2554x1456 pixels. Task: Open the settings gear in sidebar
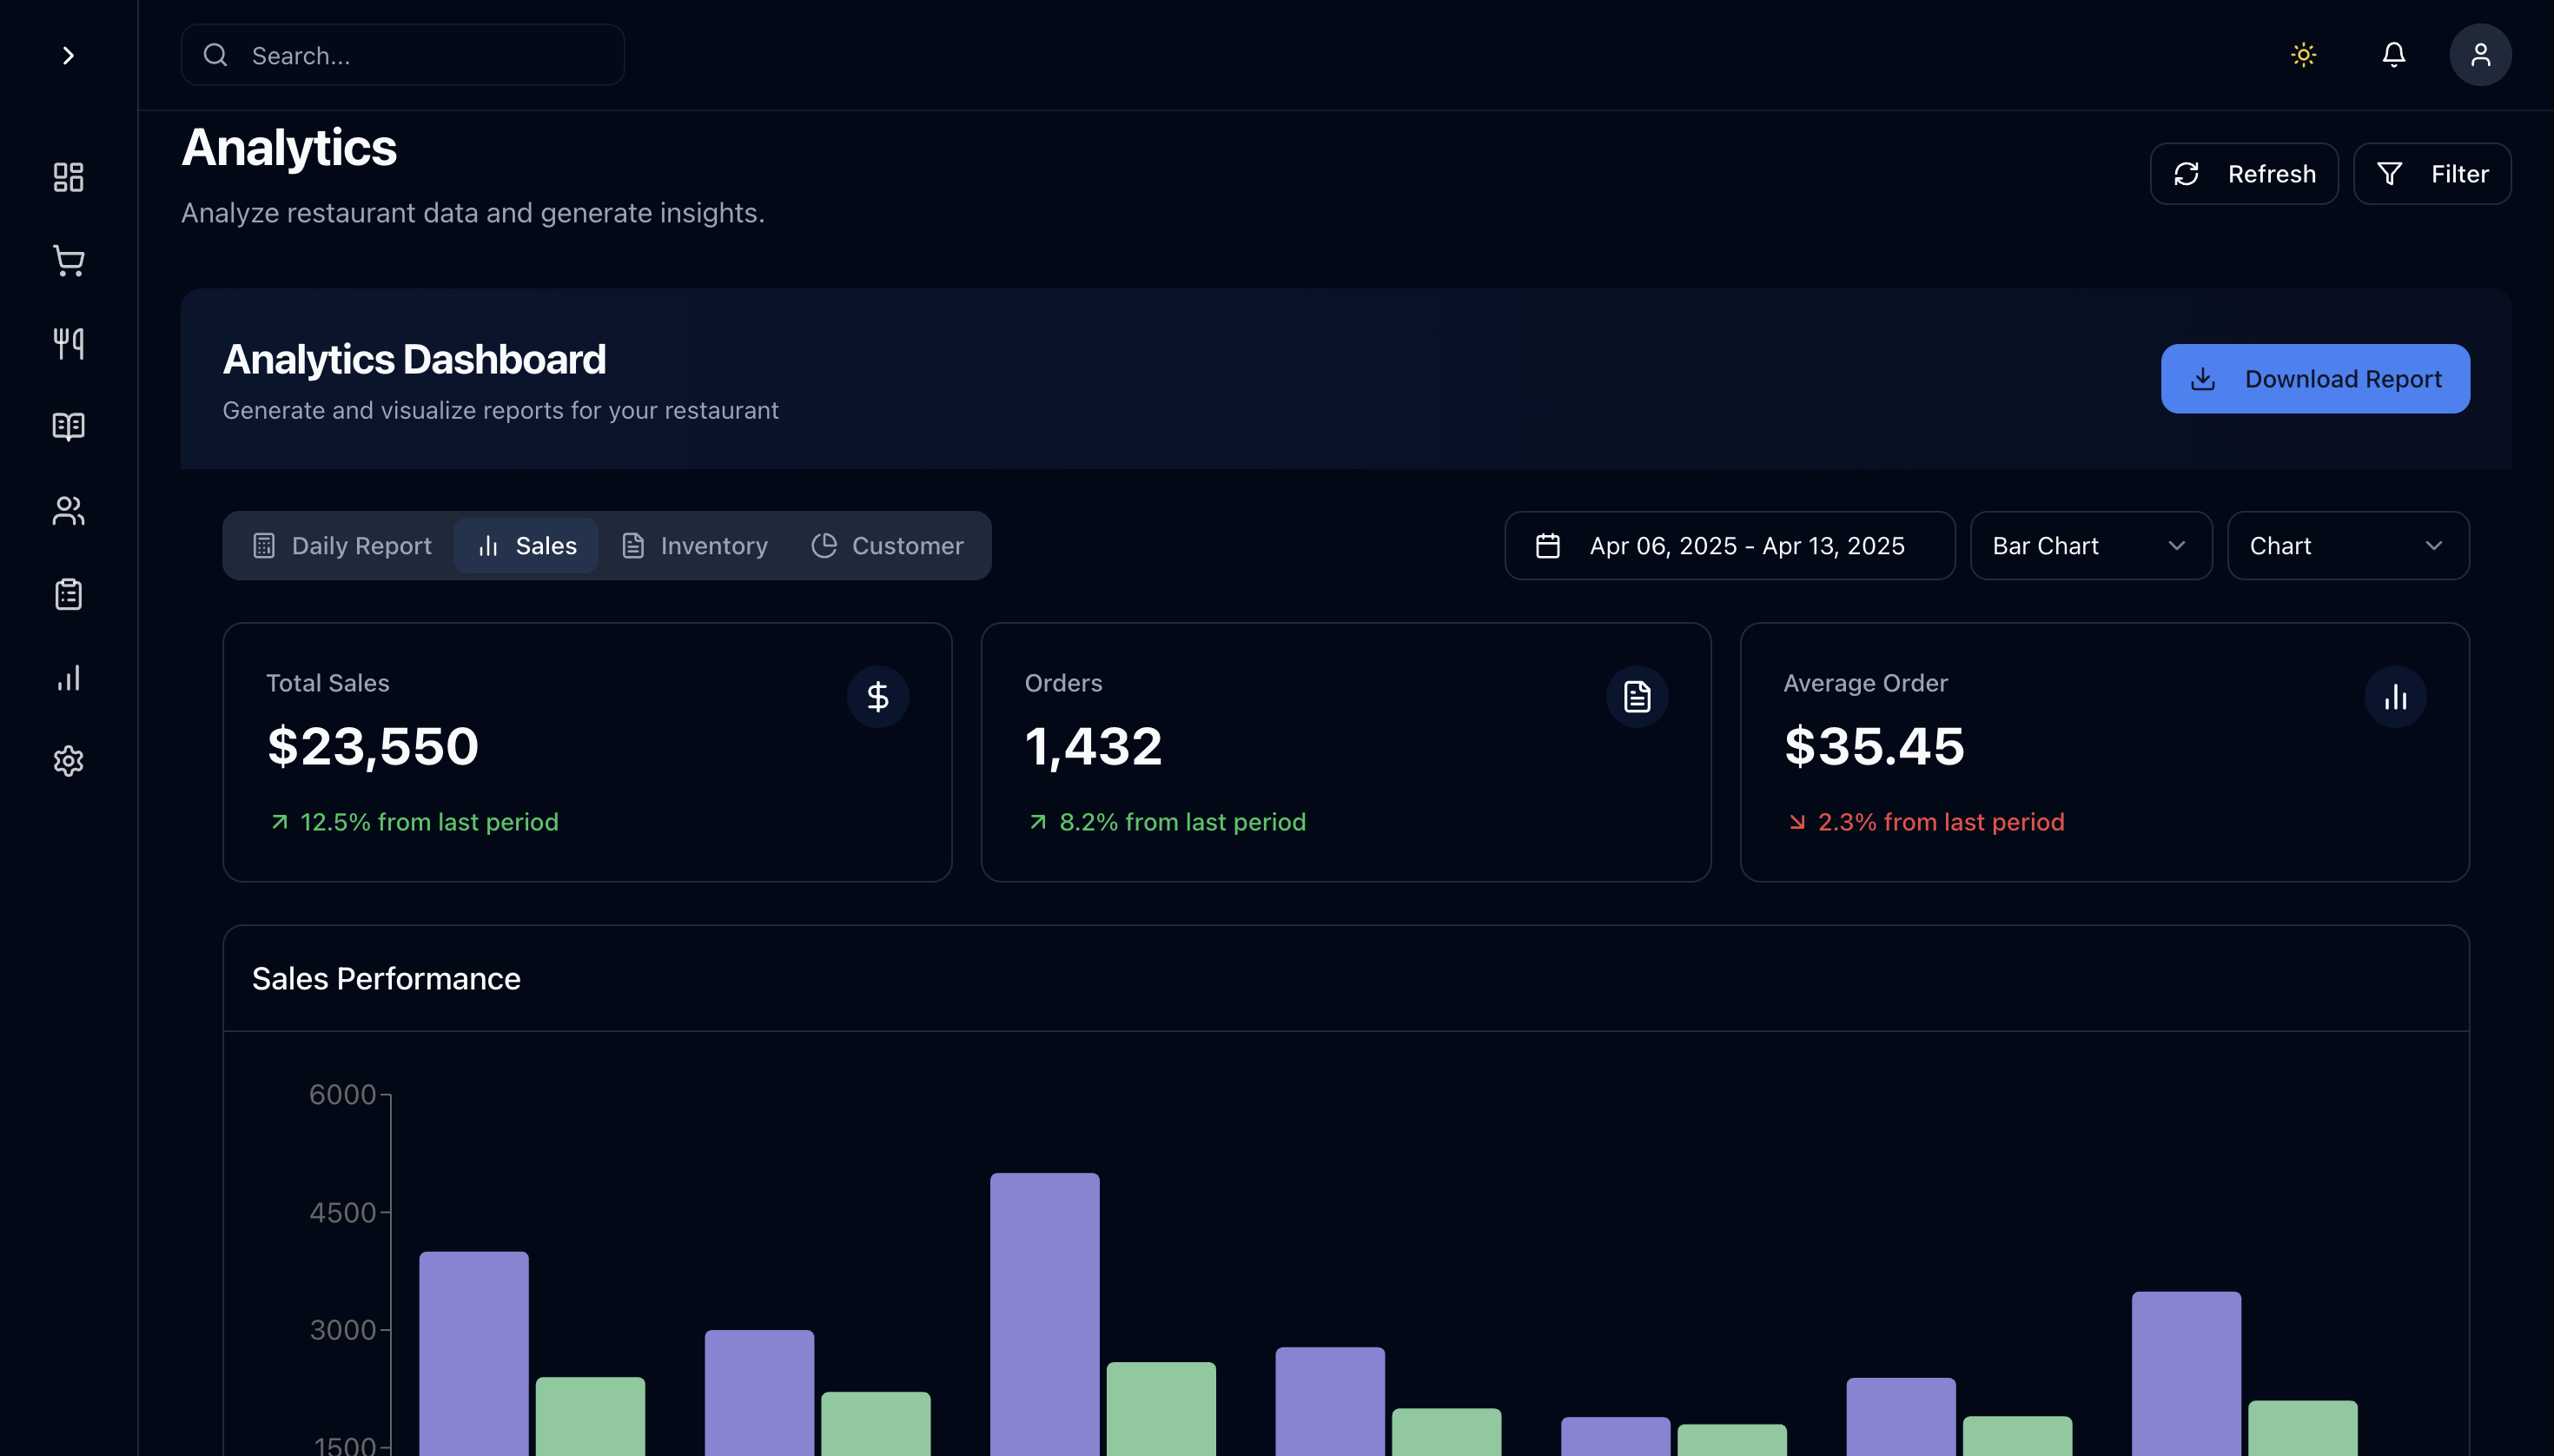[68, 761]
